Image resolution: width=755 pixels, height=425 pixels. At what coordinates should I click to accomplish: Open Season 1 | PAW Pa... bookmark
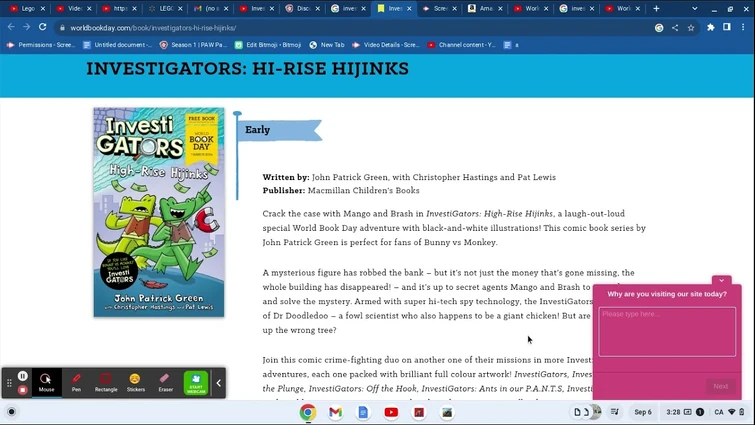click(193, 45)
